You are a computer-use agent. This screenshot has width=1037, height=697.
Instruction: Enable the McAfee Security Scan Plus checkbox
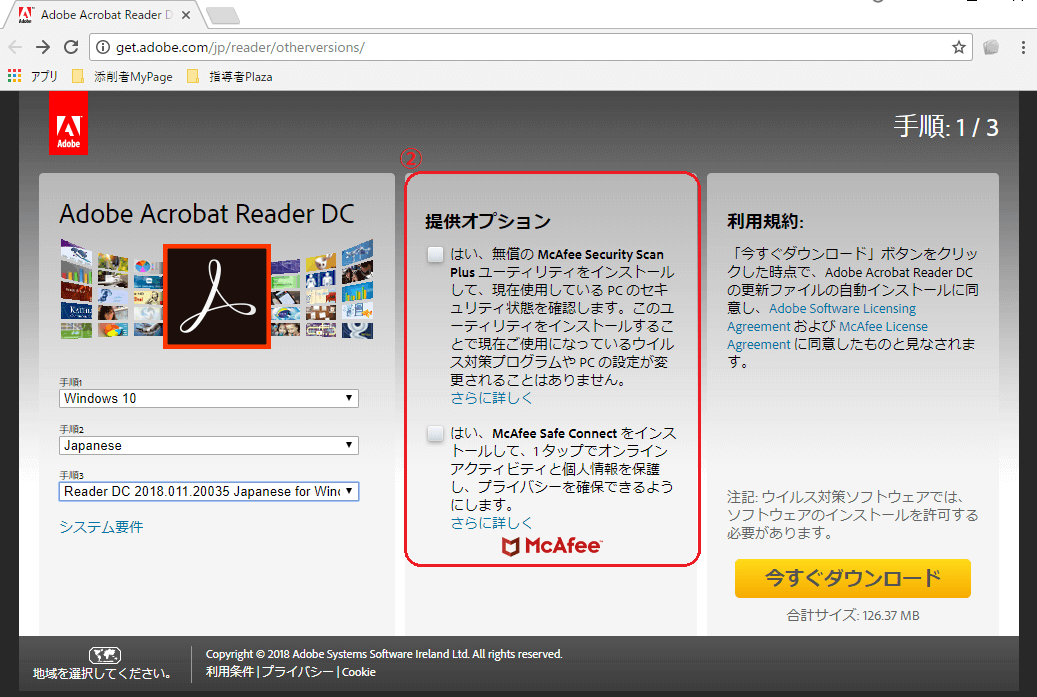coord(435,254)
